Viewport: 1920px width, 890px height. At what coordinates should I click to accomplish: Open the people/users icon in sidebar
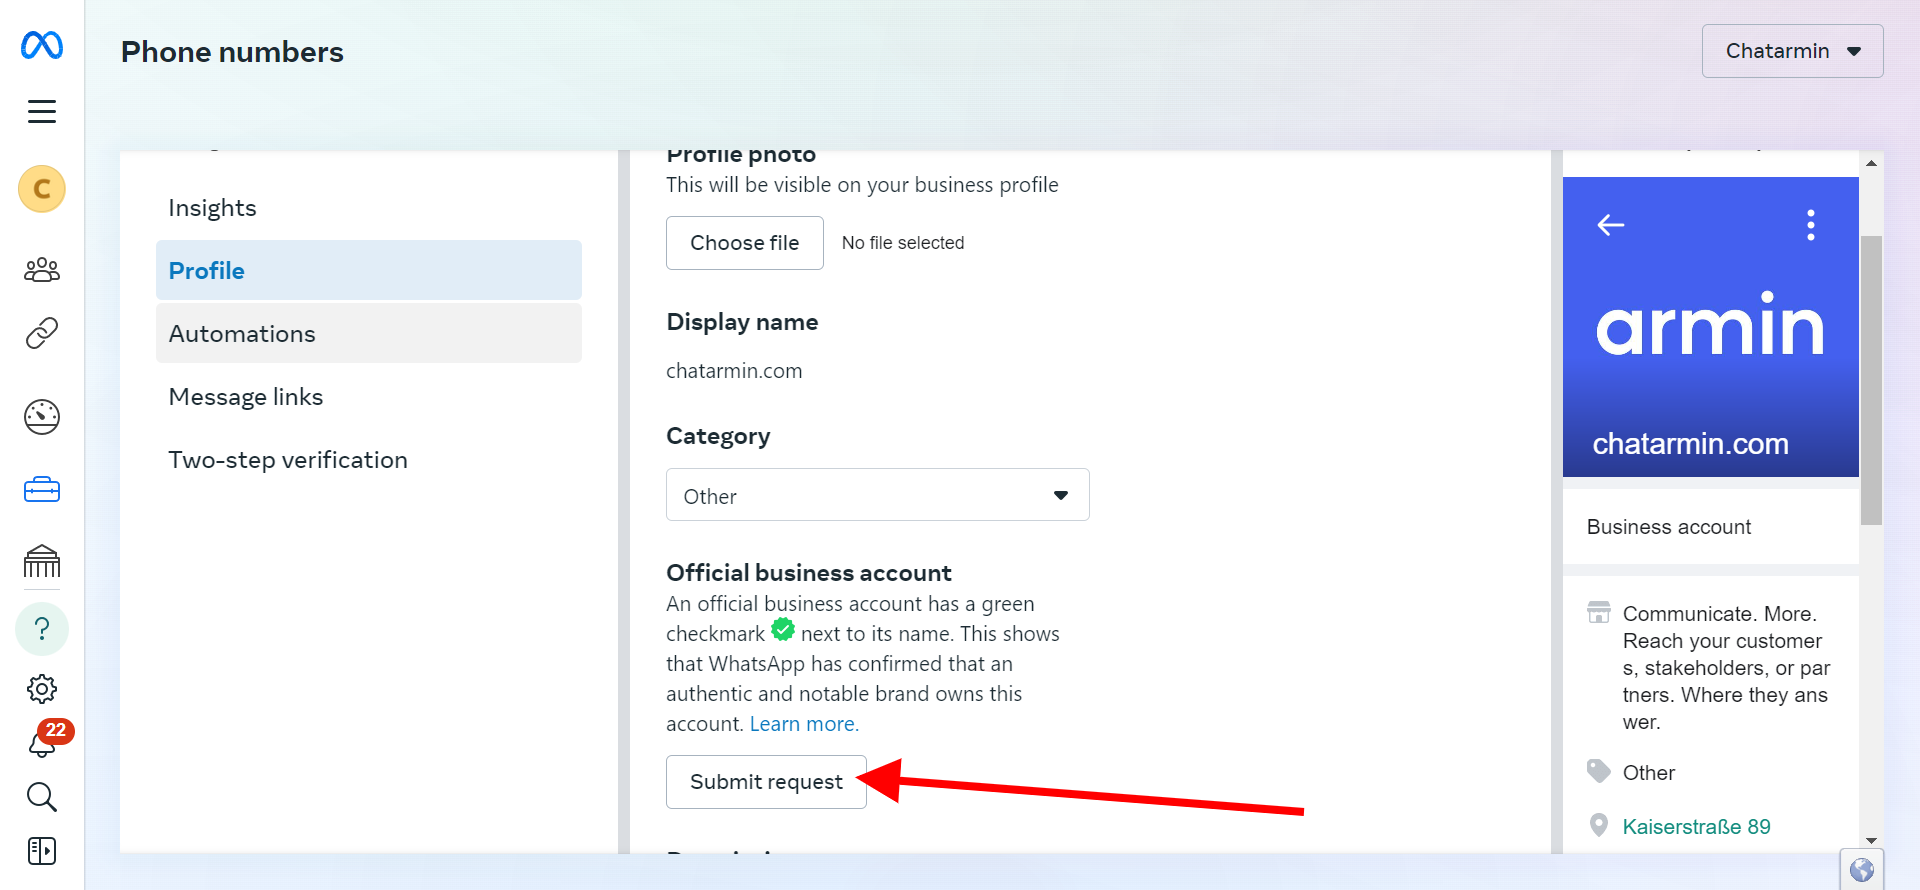coord(42,270)
